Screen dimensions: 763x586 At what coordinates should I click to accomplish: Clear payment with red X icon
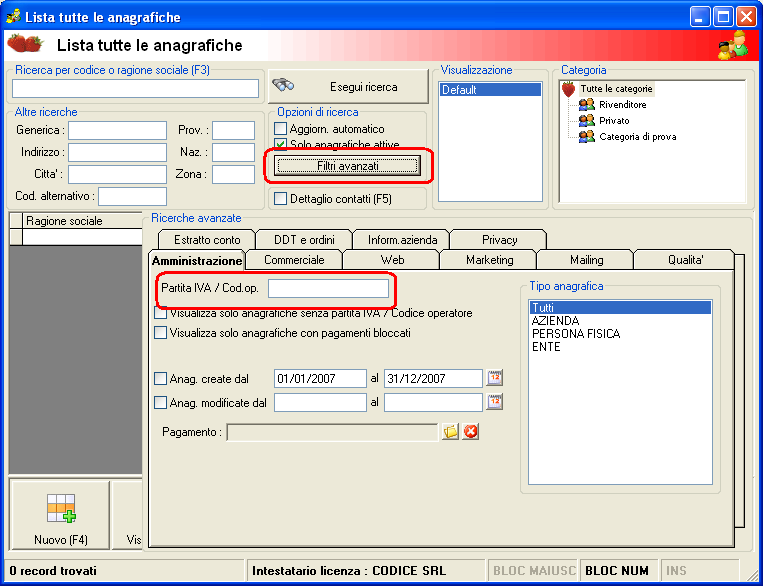(x=471, y=431)
